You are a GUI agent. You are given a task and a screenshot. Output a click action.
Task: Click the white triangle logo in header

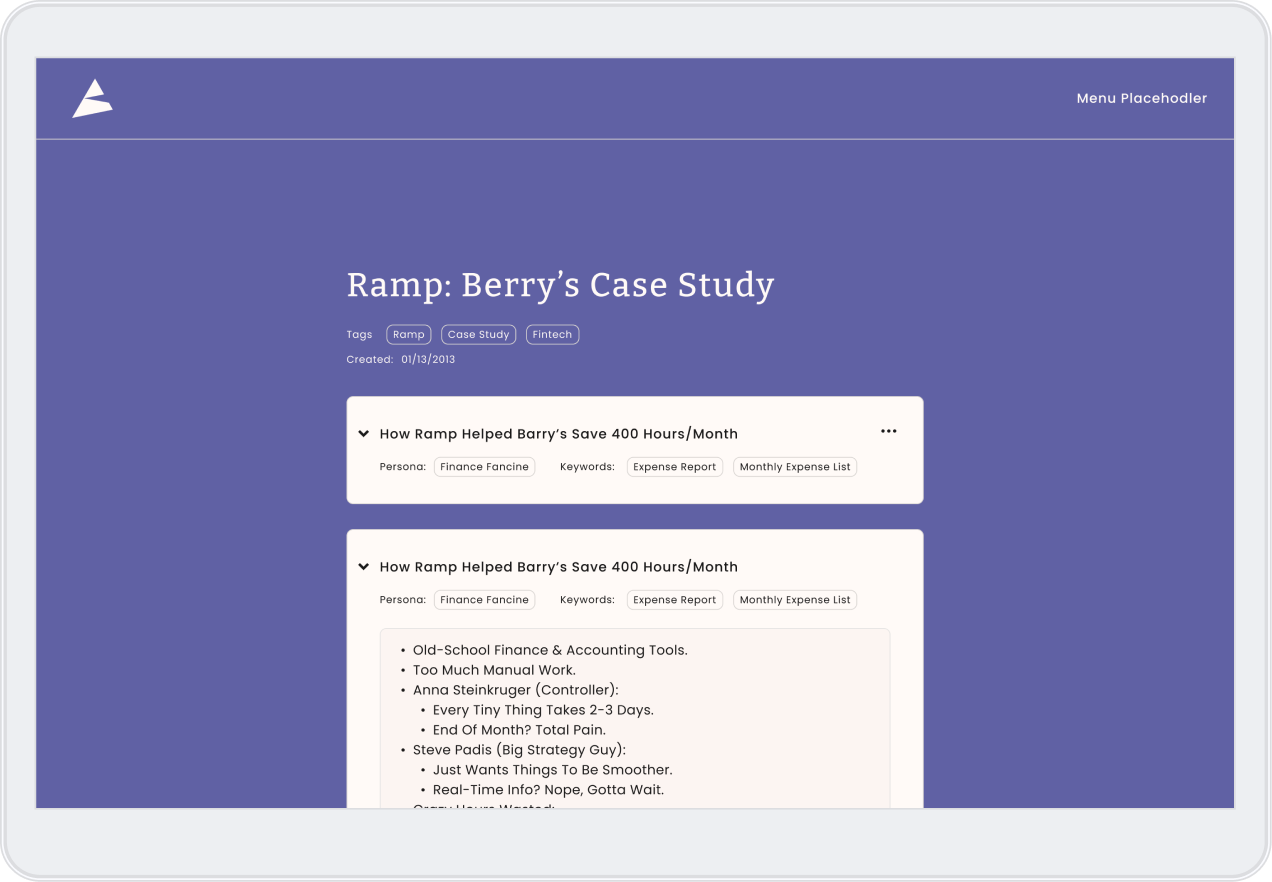[92, 98]
